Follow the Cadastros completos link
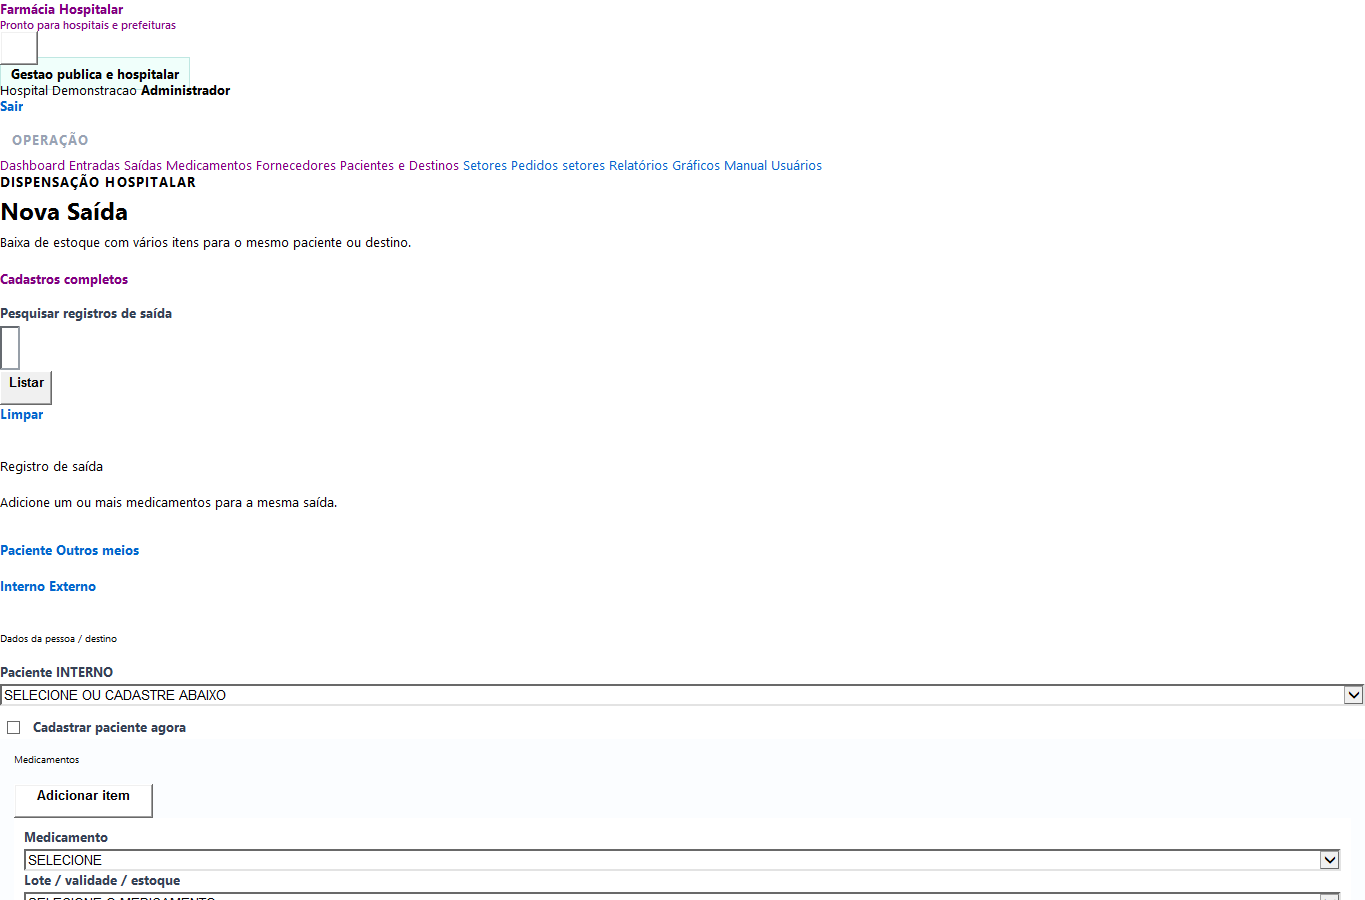The height and width of the screenshot is (900, 1365). (64, 280)
